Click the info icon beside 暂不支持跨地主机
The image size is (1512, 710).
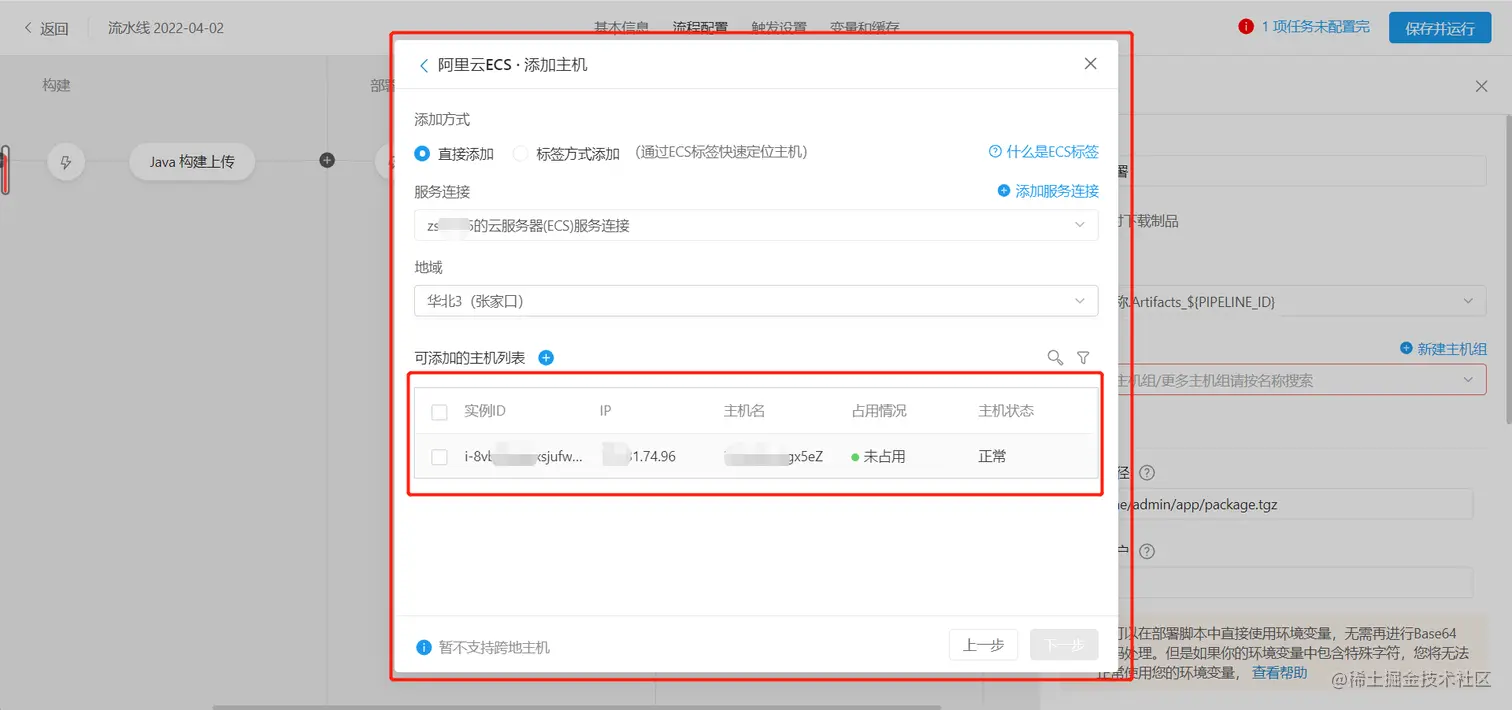click(x=423, y=647)
